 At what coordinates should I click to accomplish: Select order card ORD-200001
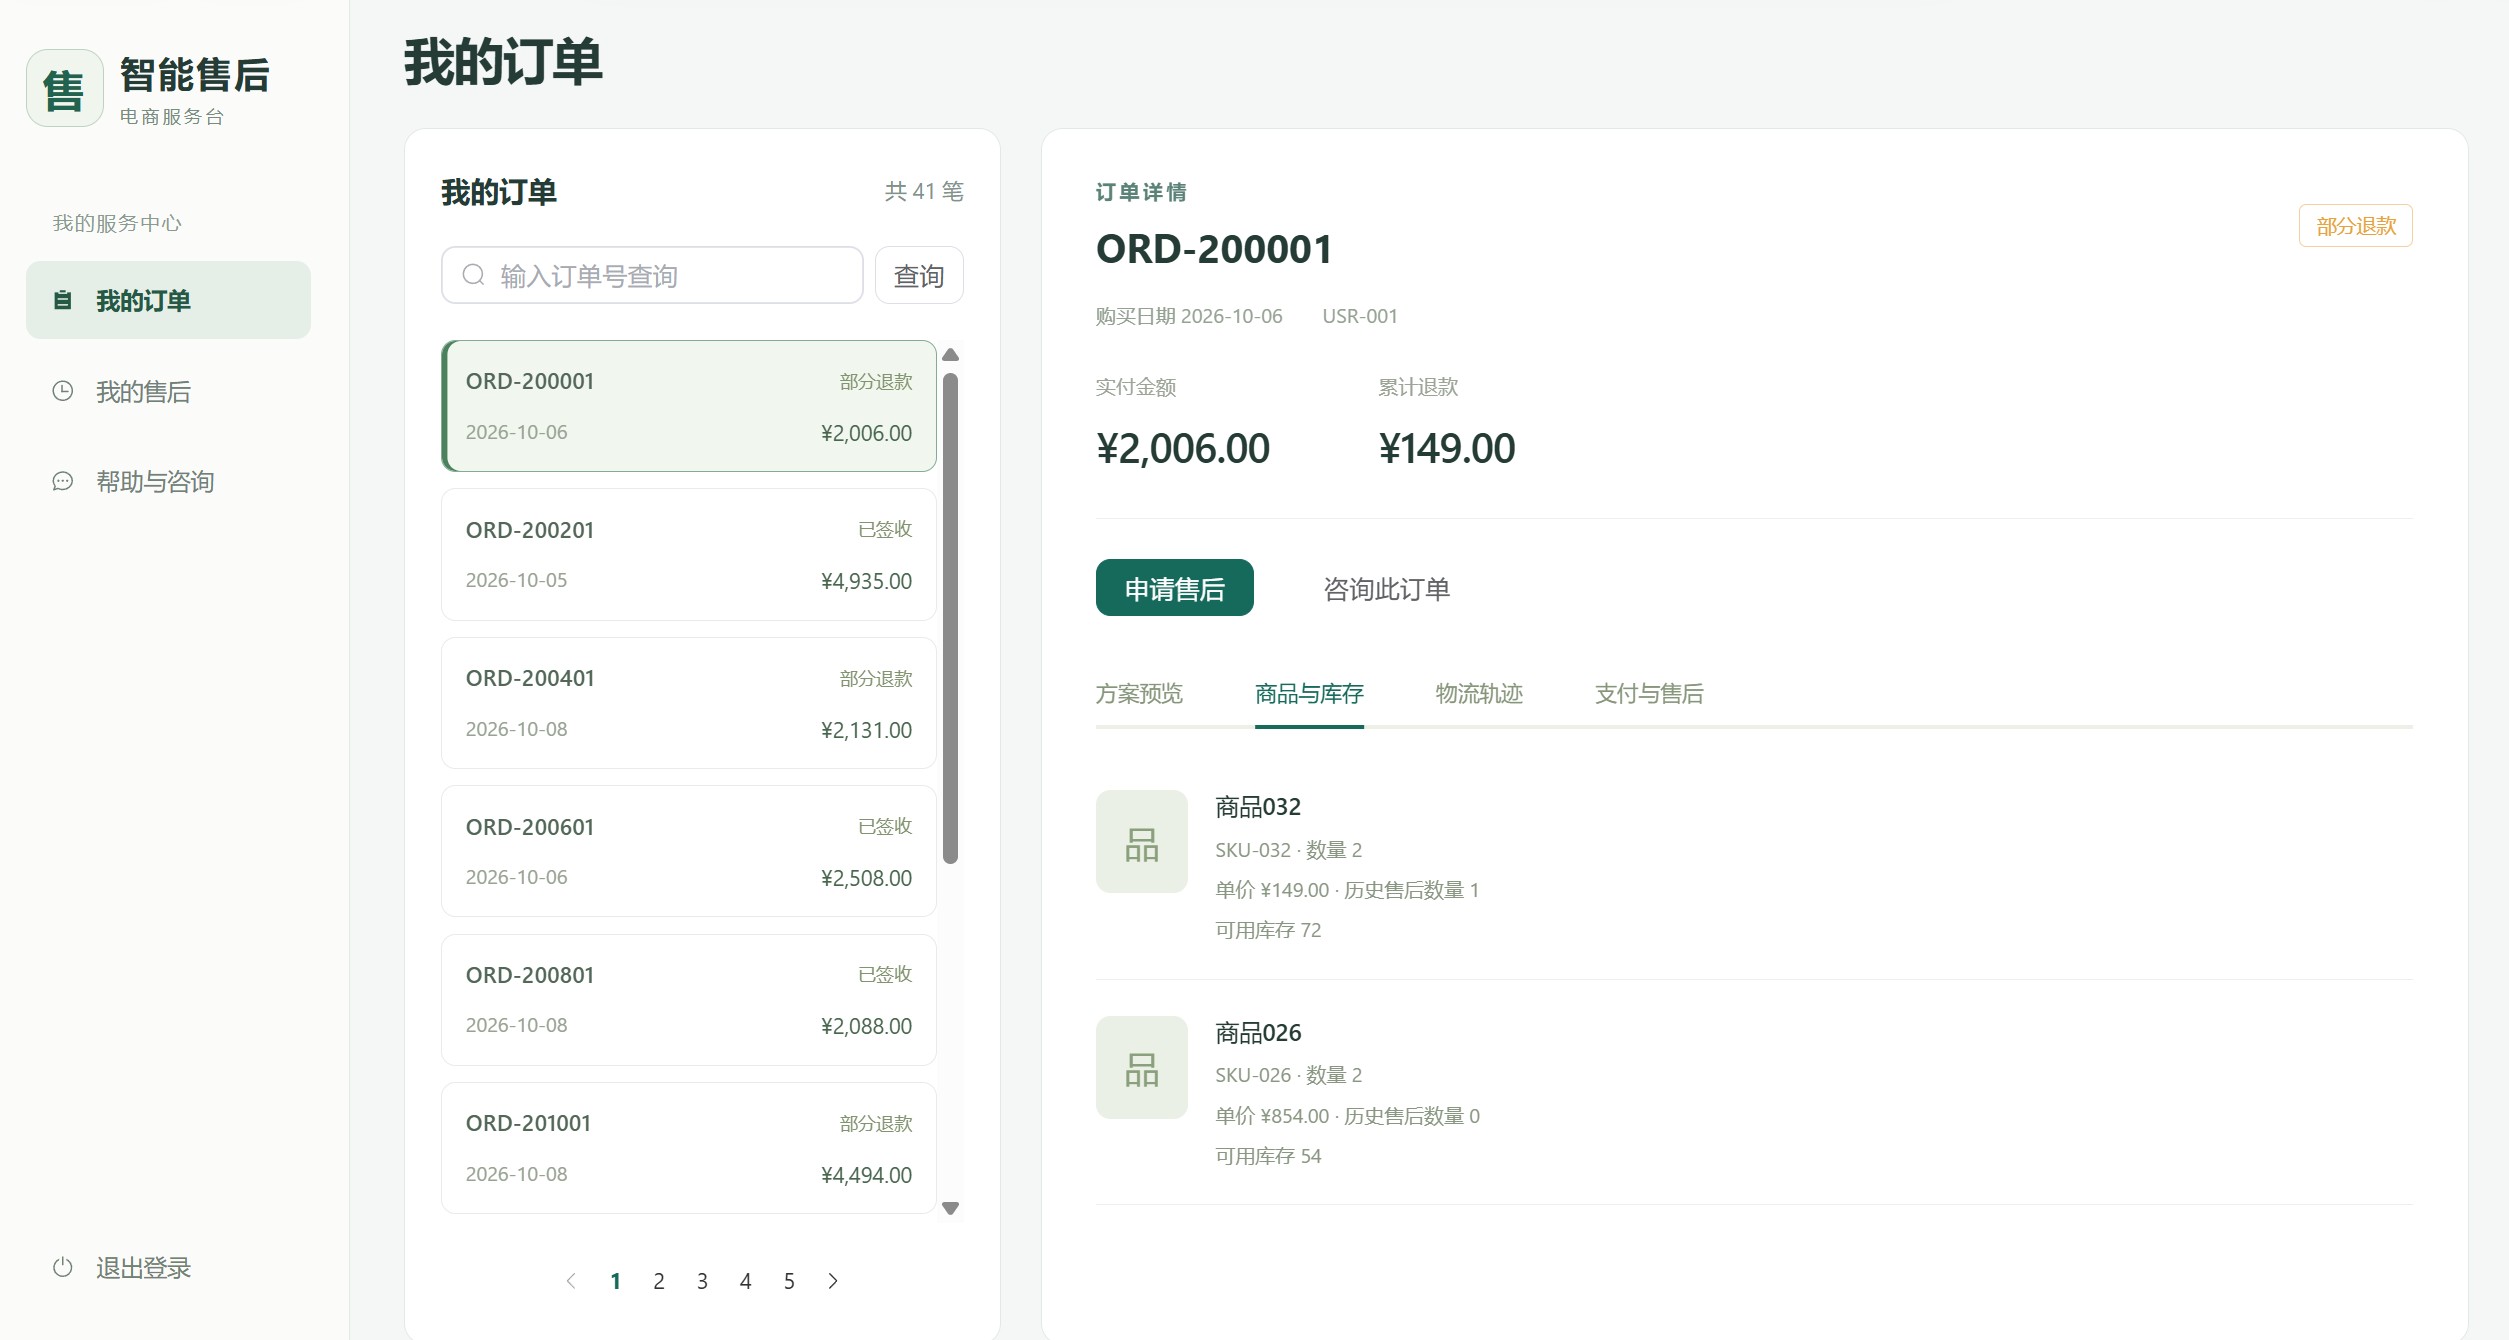(x=689, y=406)
